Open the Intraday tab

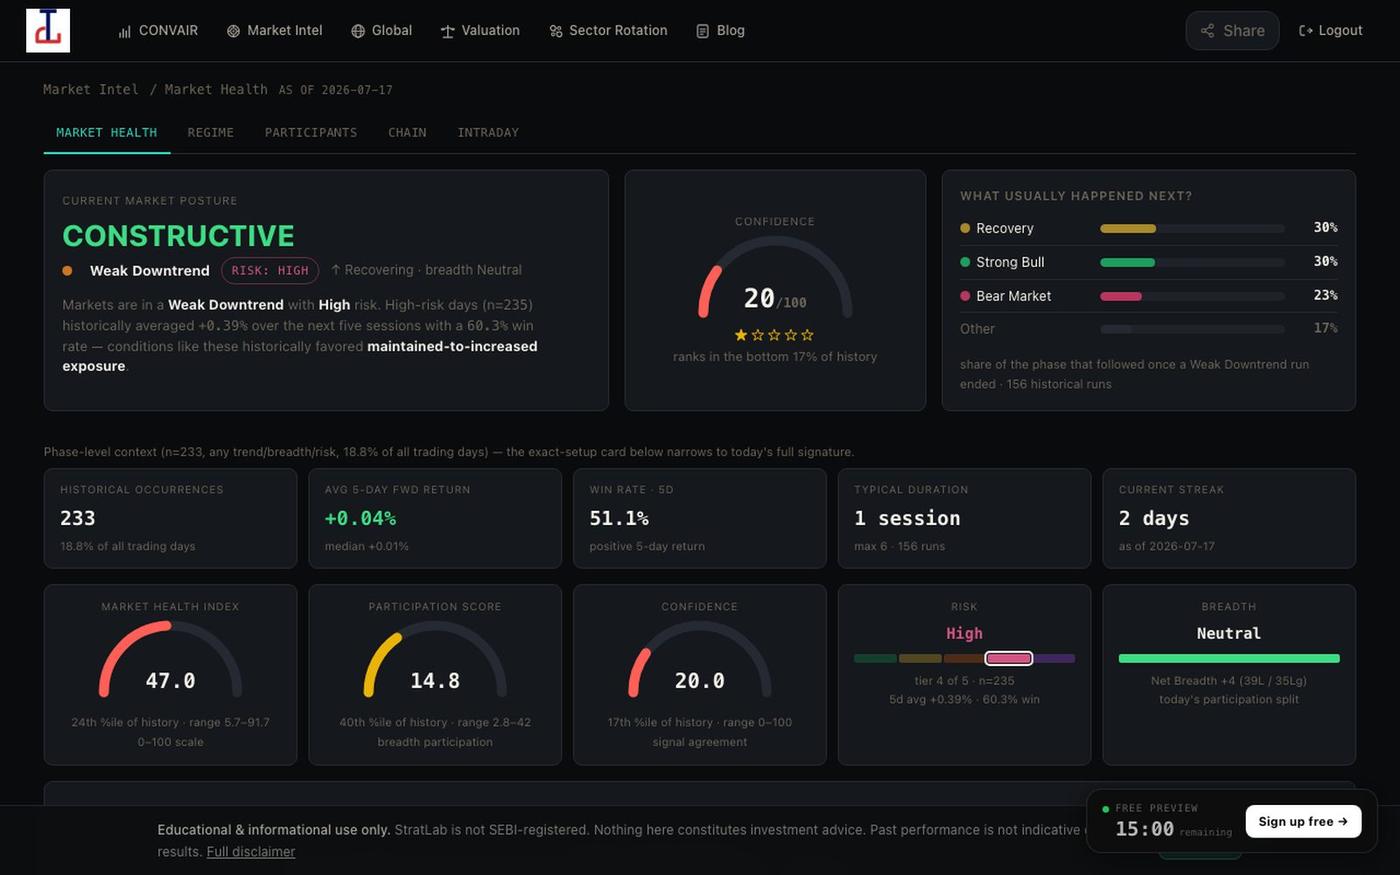pyautogui.click(x=488, y=133)
